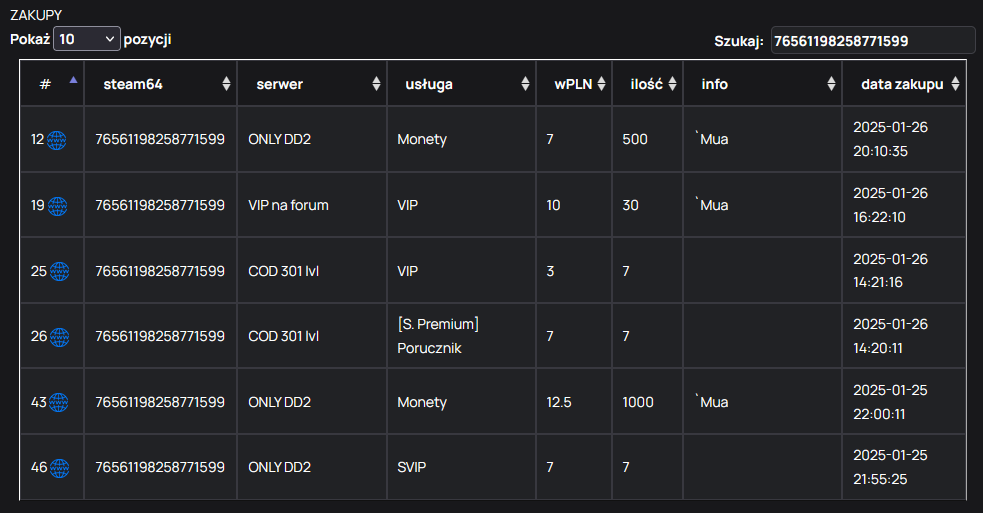The height and width of the screenshot is (513, 983).
Task: Sort by steam64 column arrows
Action: (226, 84)
